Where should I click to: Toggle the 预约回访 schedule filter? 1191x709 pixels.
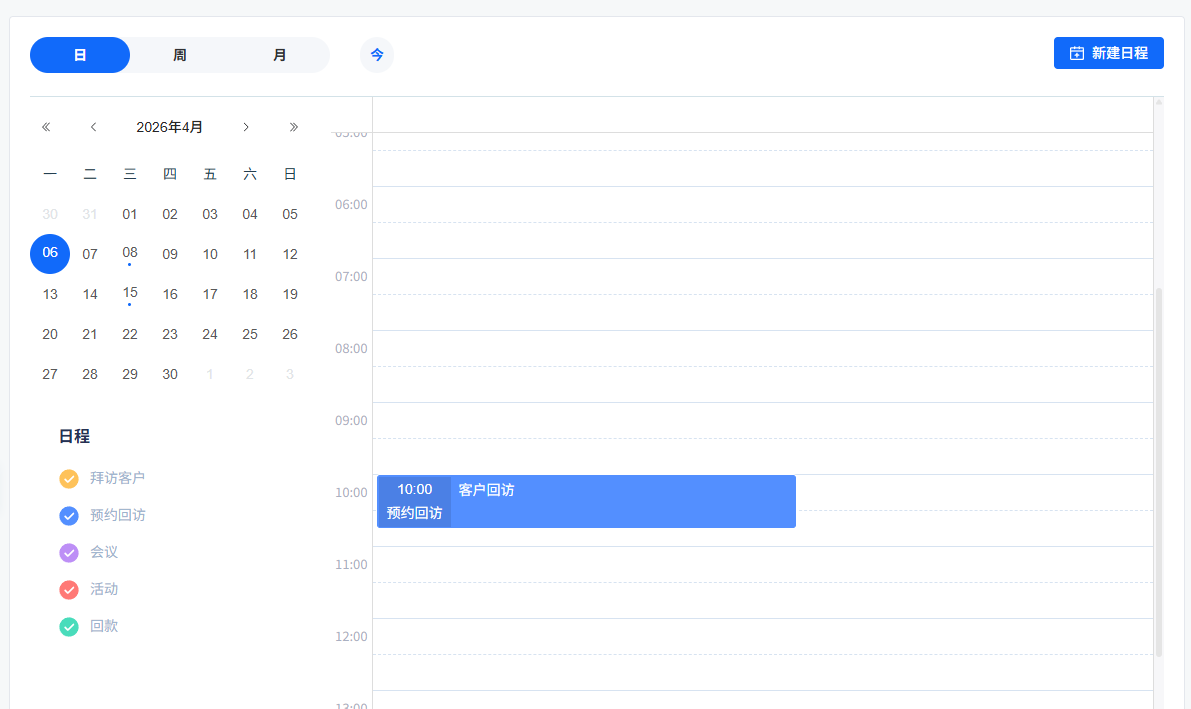(x=69, y=516)
